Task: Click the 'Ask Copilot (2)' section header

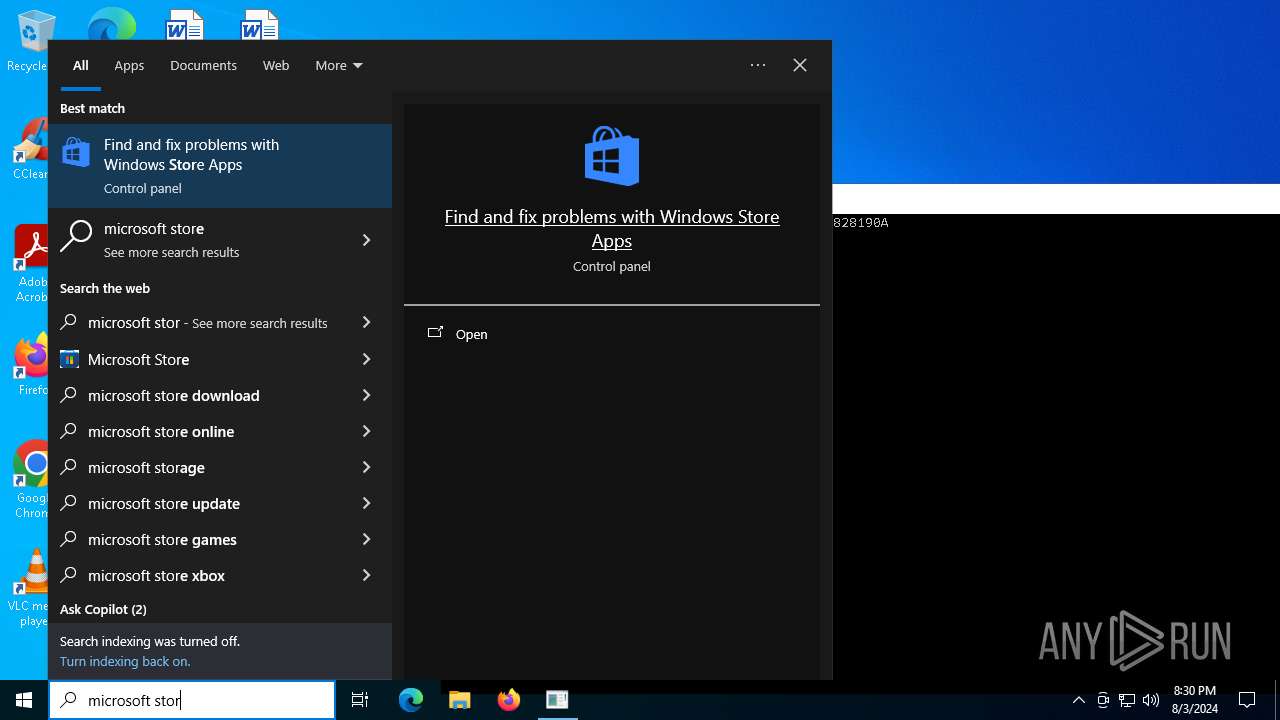Action: [x=103, y=609]
